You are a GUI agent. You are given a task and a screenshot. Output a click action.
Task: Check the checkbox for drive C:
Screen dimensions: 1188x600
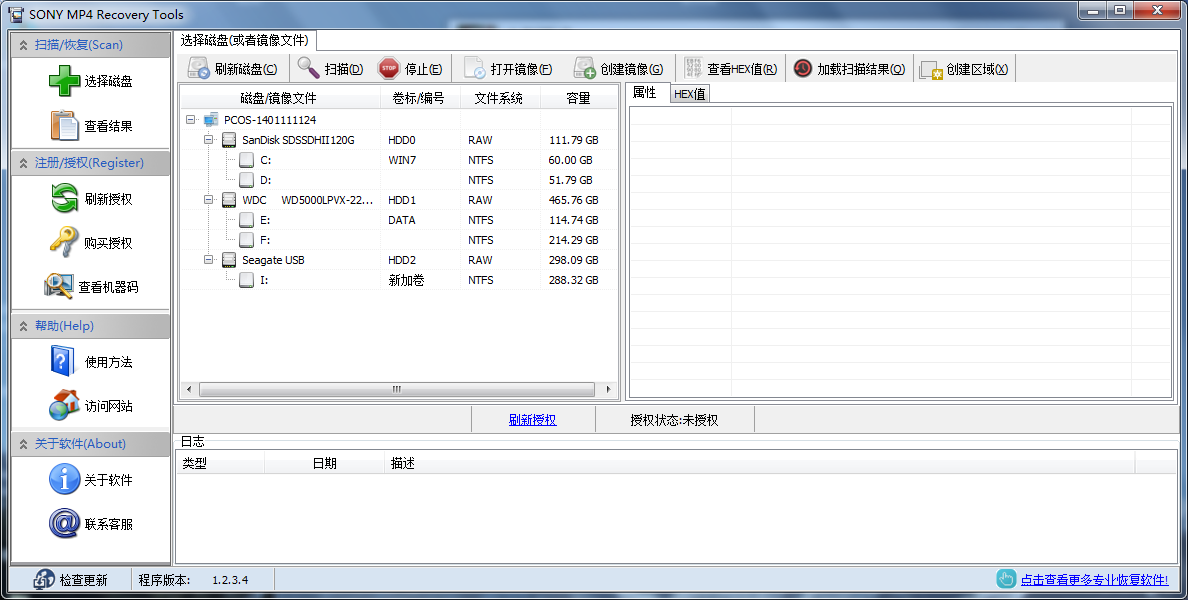point(246,159)
